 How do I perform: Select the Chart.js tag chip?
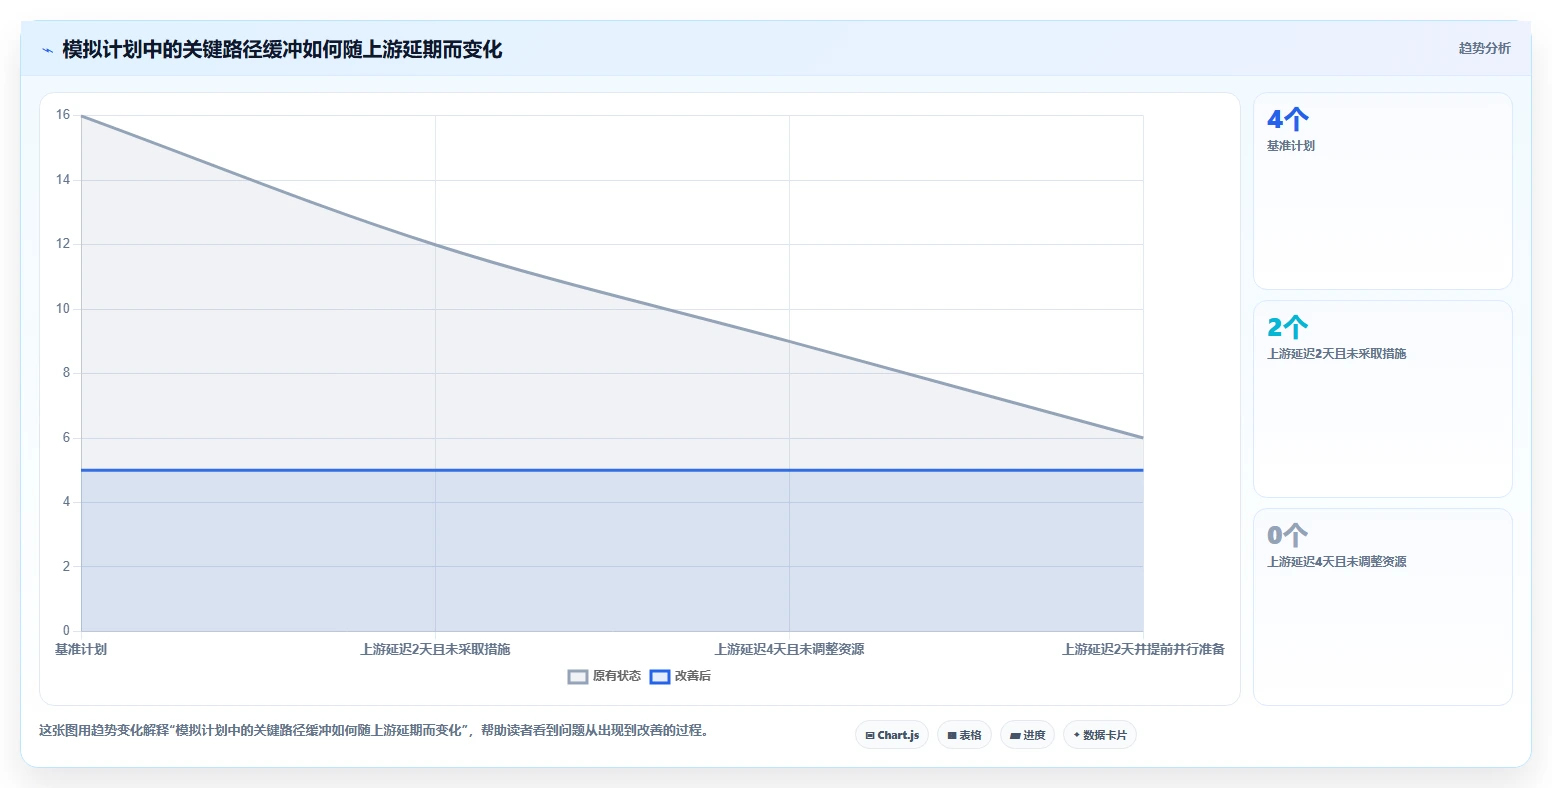tap(892, 735)
